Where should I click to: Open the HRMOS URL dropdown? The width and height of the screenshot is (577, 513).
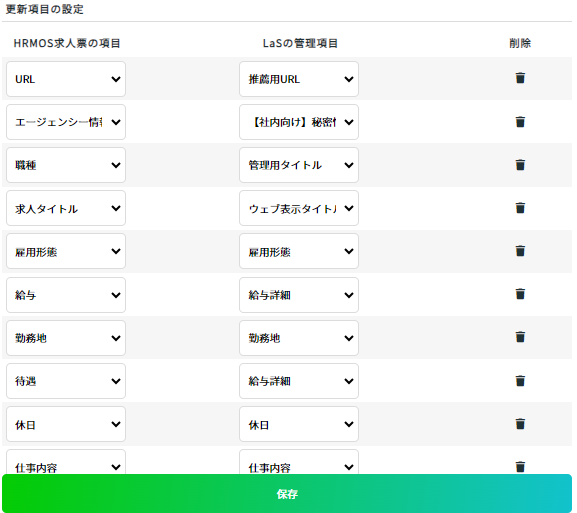(66, 79)
